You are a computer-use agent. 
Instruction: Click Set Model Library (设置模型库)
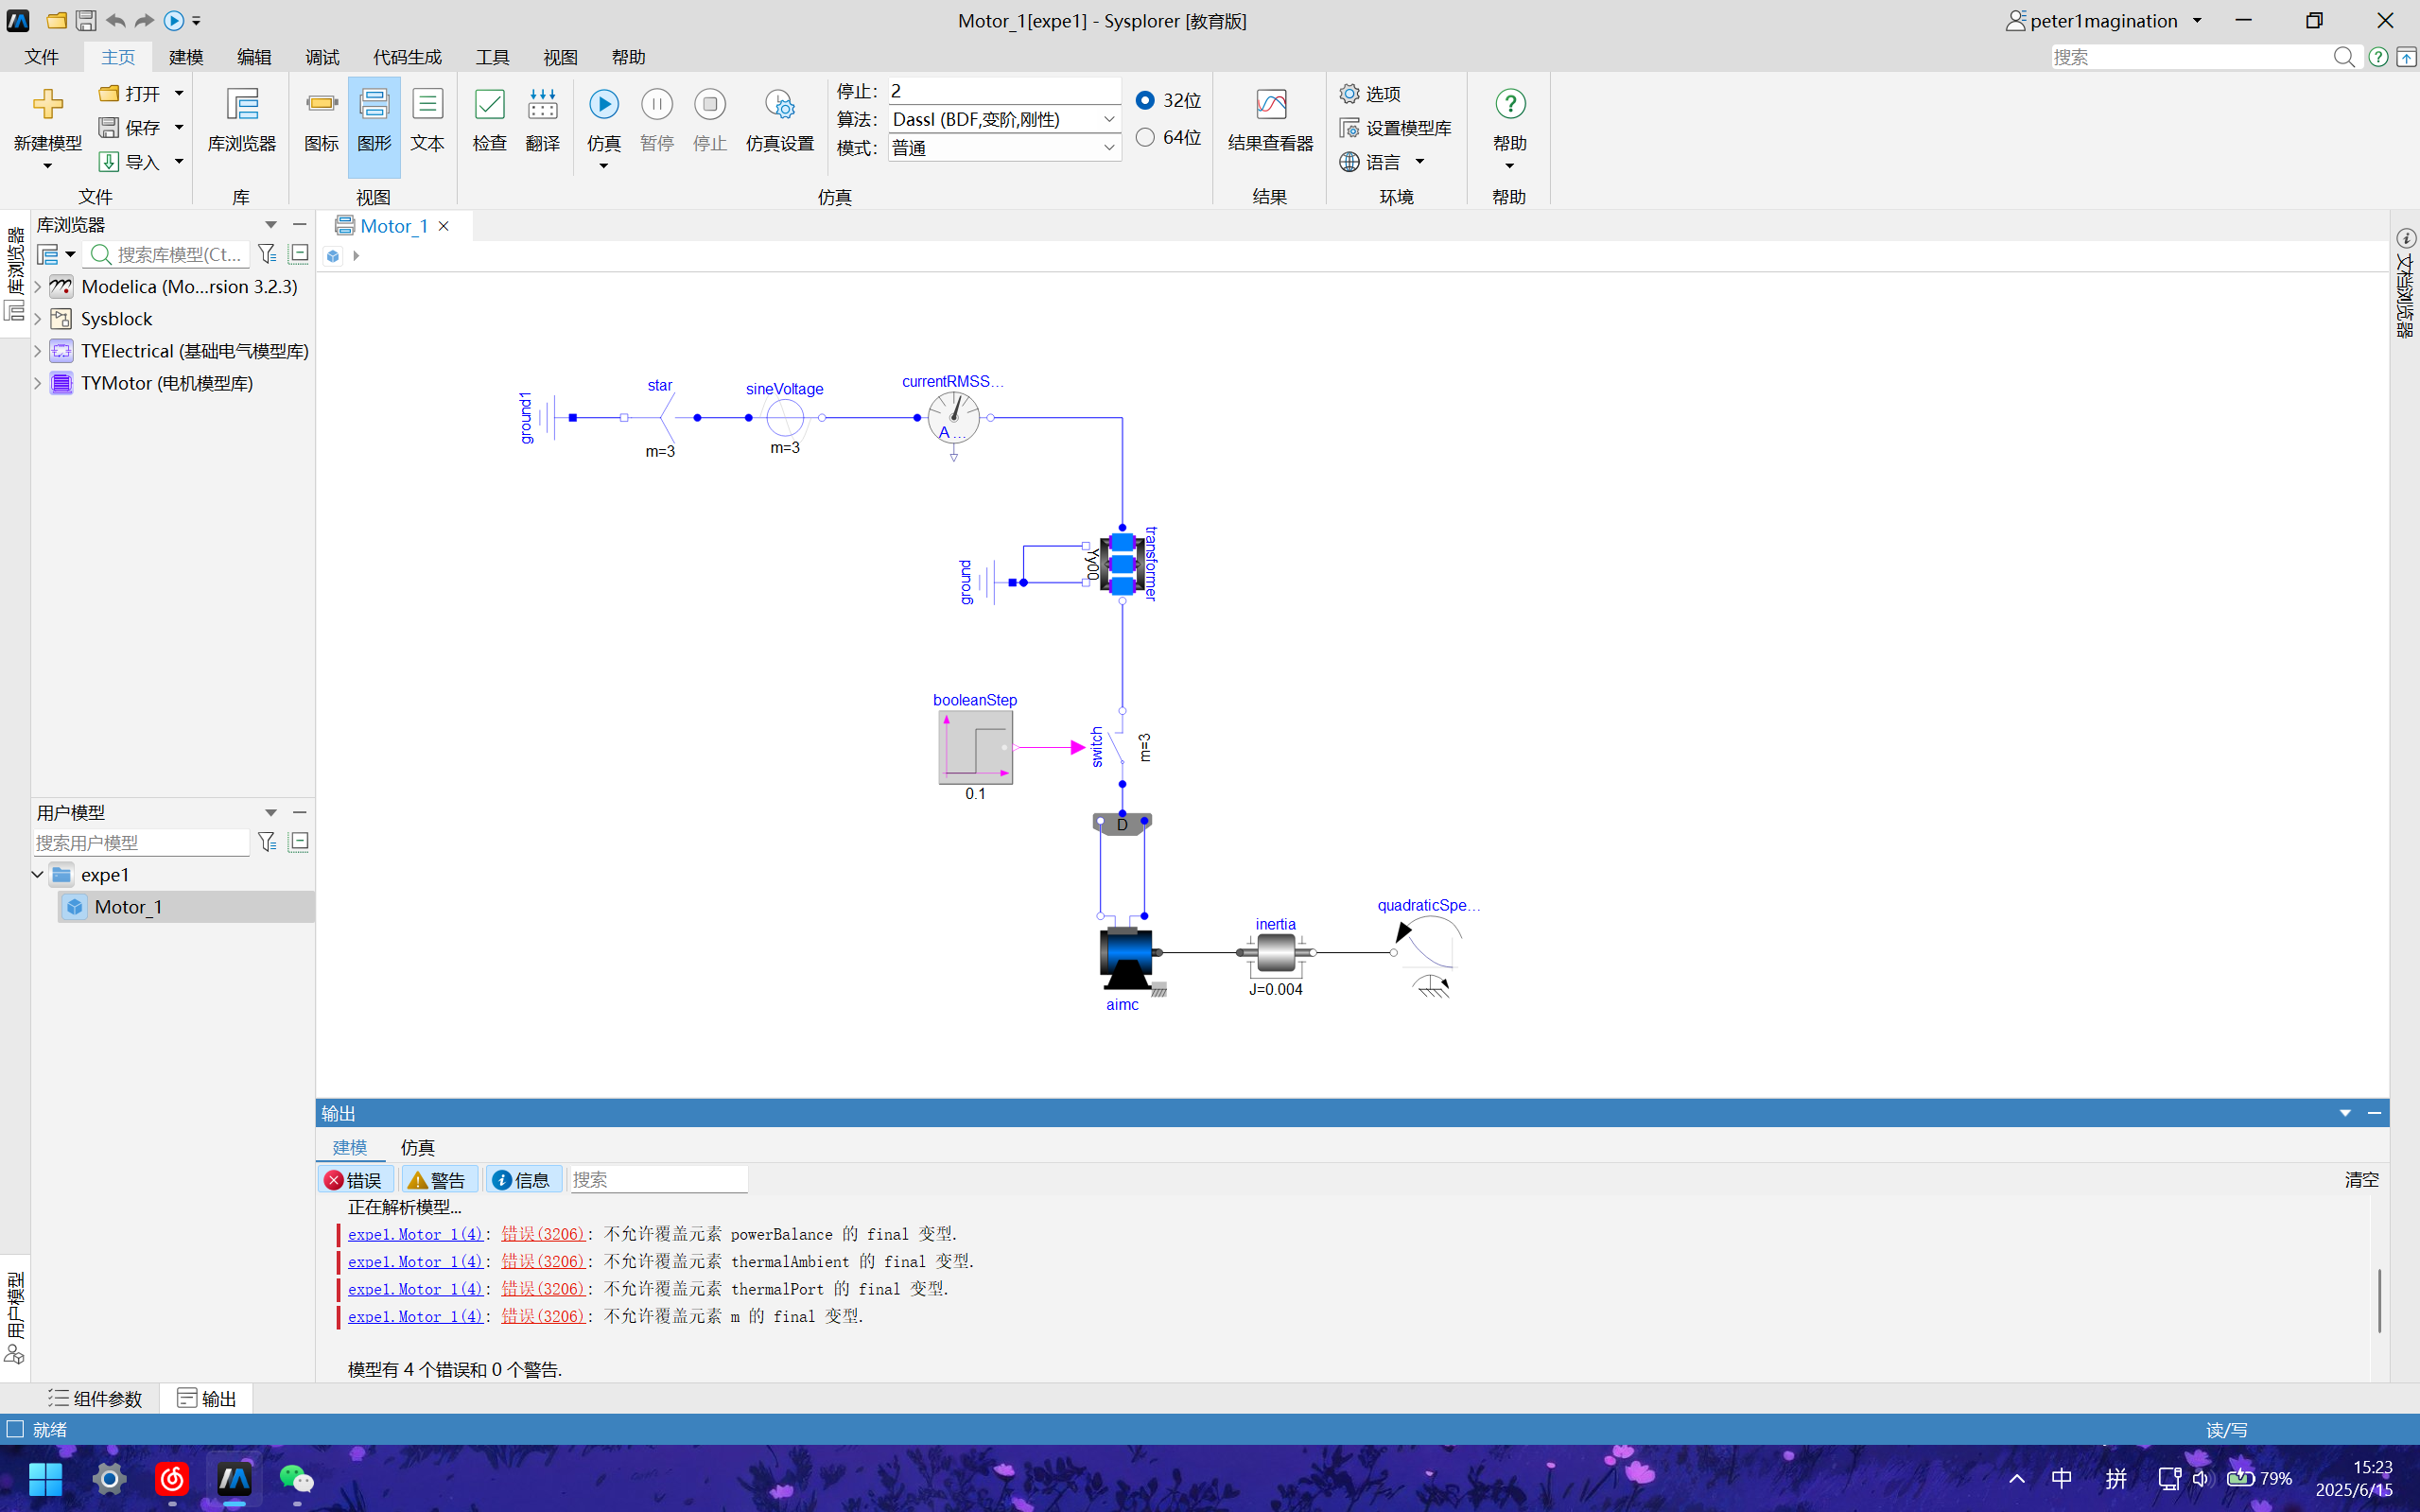(x=1395, y=128)
